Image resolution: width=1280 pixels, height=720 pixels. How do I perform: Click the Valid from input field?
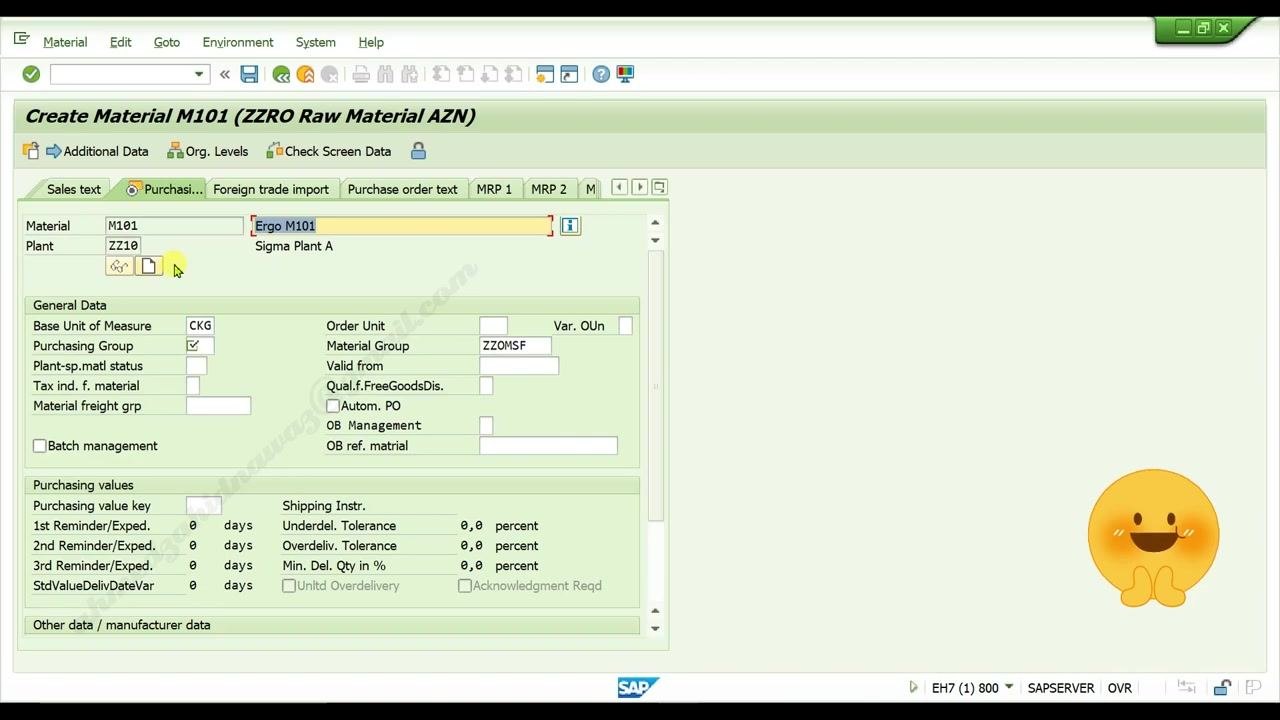click(x=519, y=366)
